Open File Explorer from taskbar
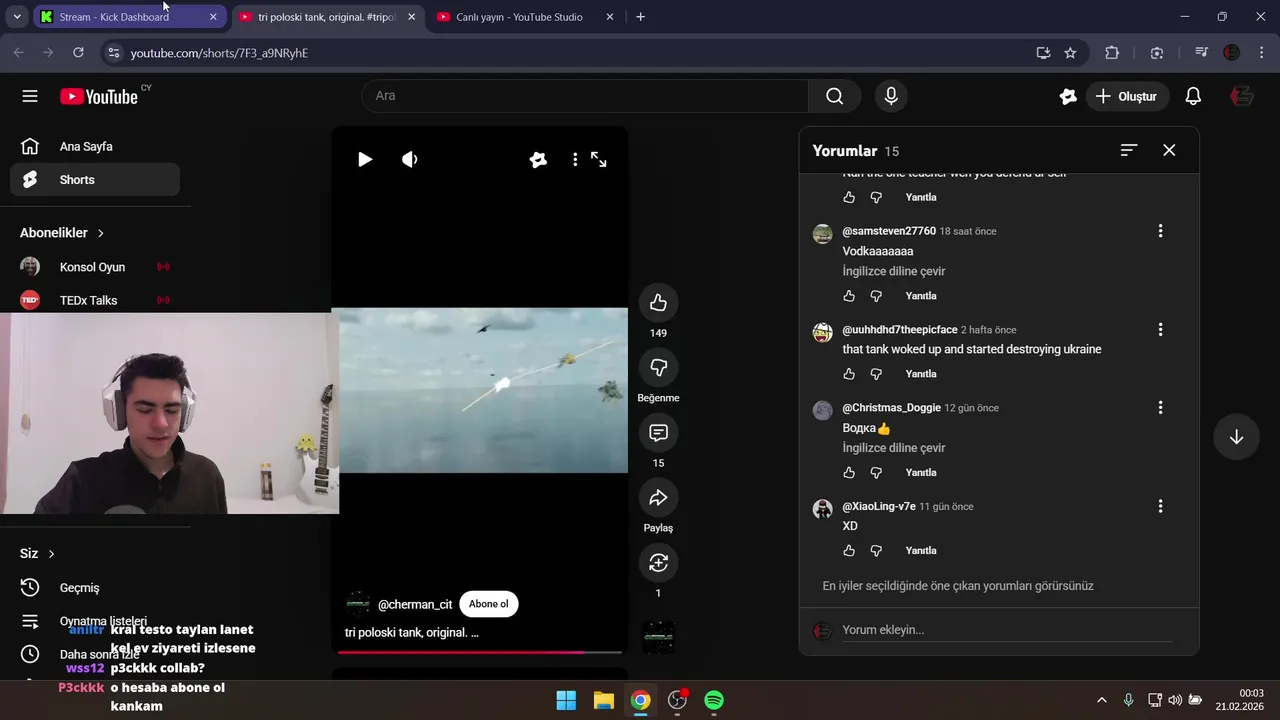 603,700
